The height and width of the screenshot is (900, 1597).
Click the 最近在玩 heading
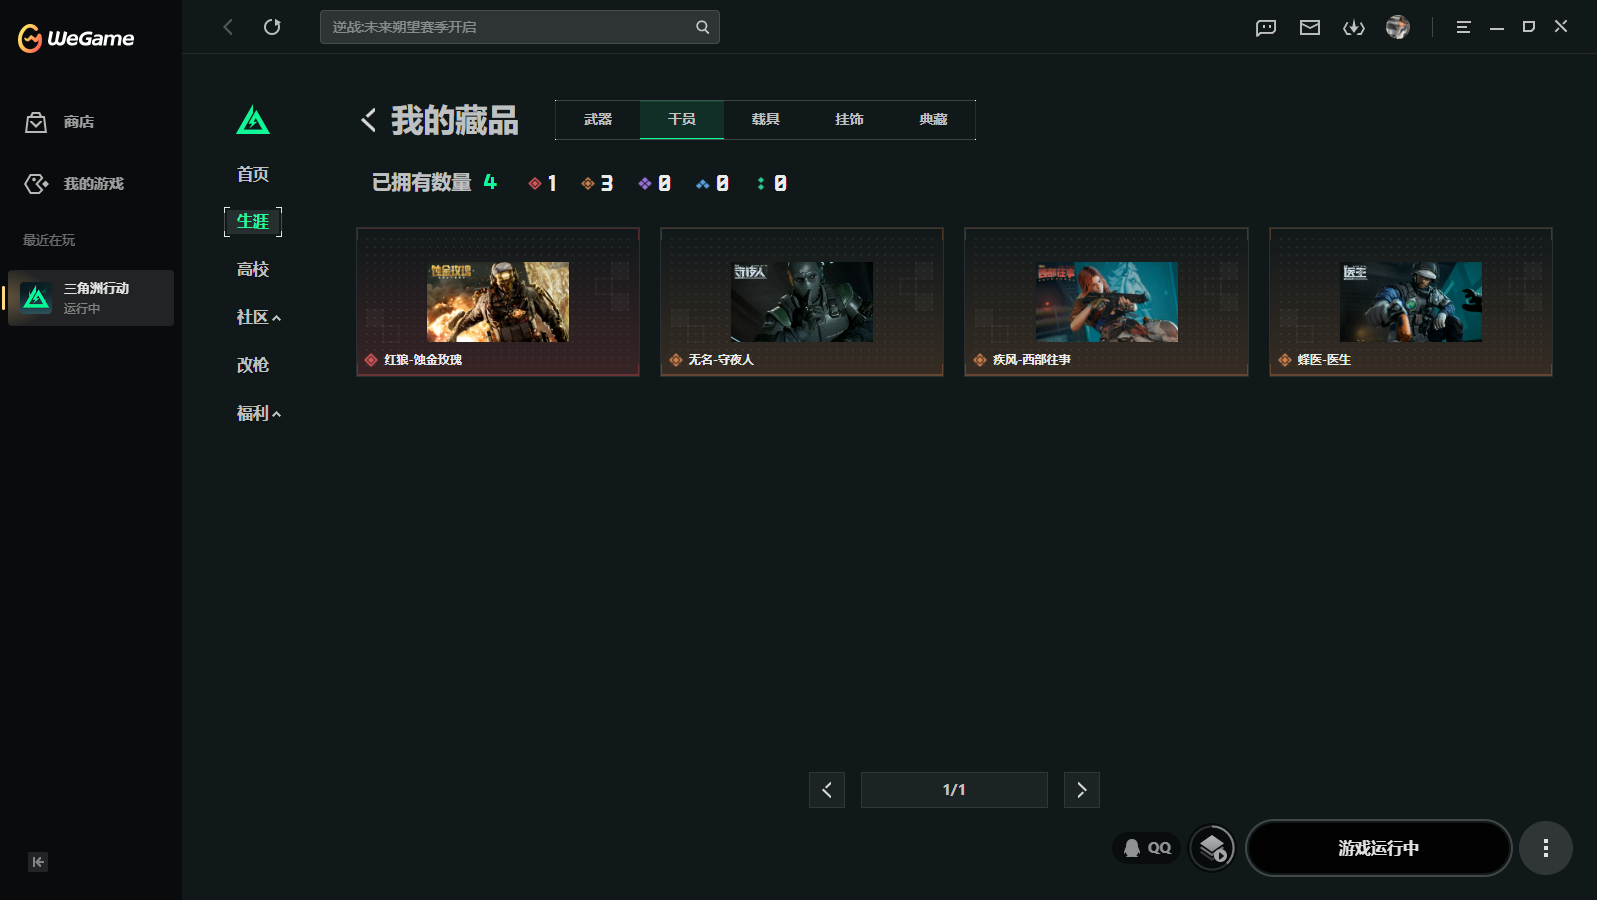click(49, 240)
